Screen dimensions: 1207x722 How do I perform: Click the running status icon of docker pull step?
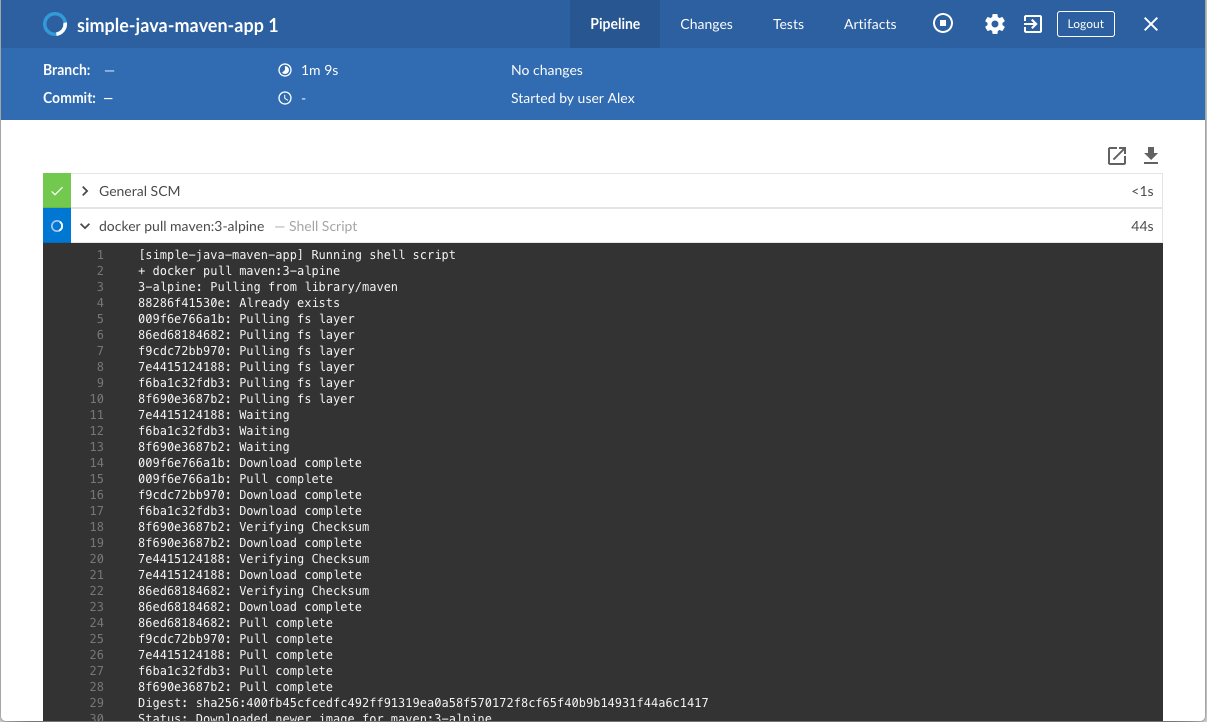coord(57,227)
